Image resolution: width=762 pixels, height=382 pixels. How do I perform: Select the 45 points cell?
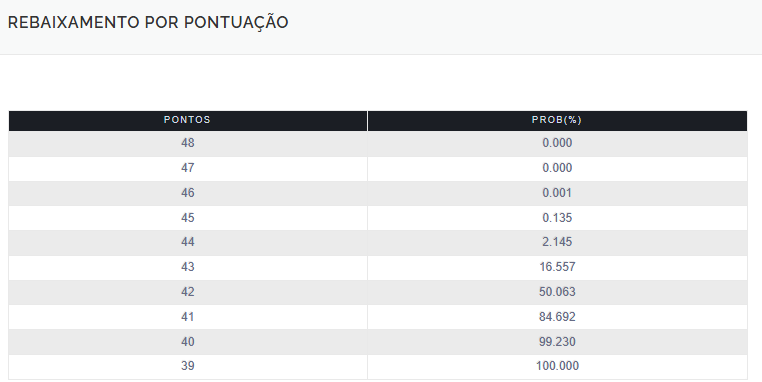pyautogui.click(x=188, y=218)
